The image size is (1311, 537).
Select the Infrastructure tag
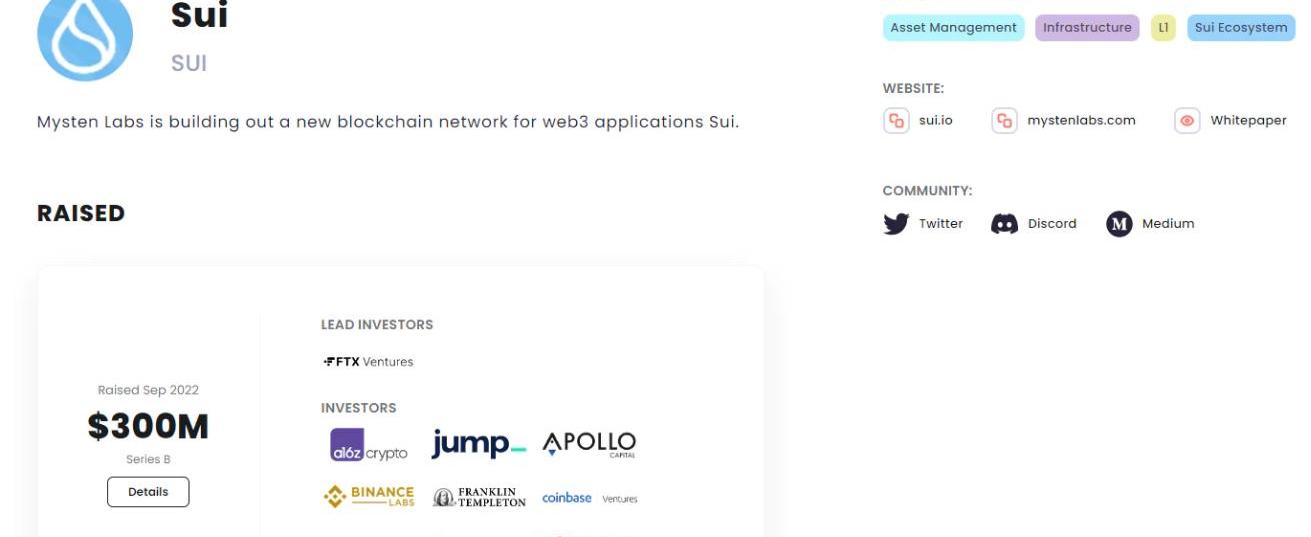tap(1087, 28)
